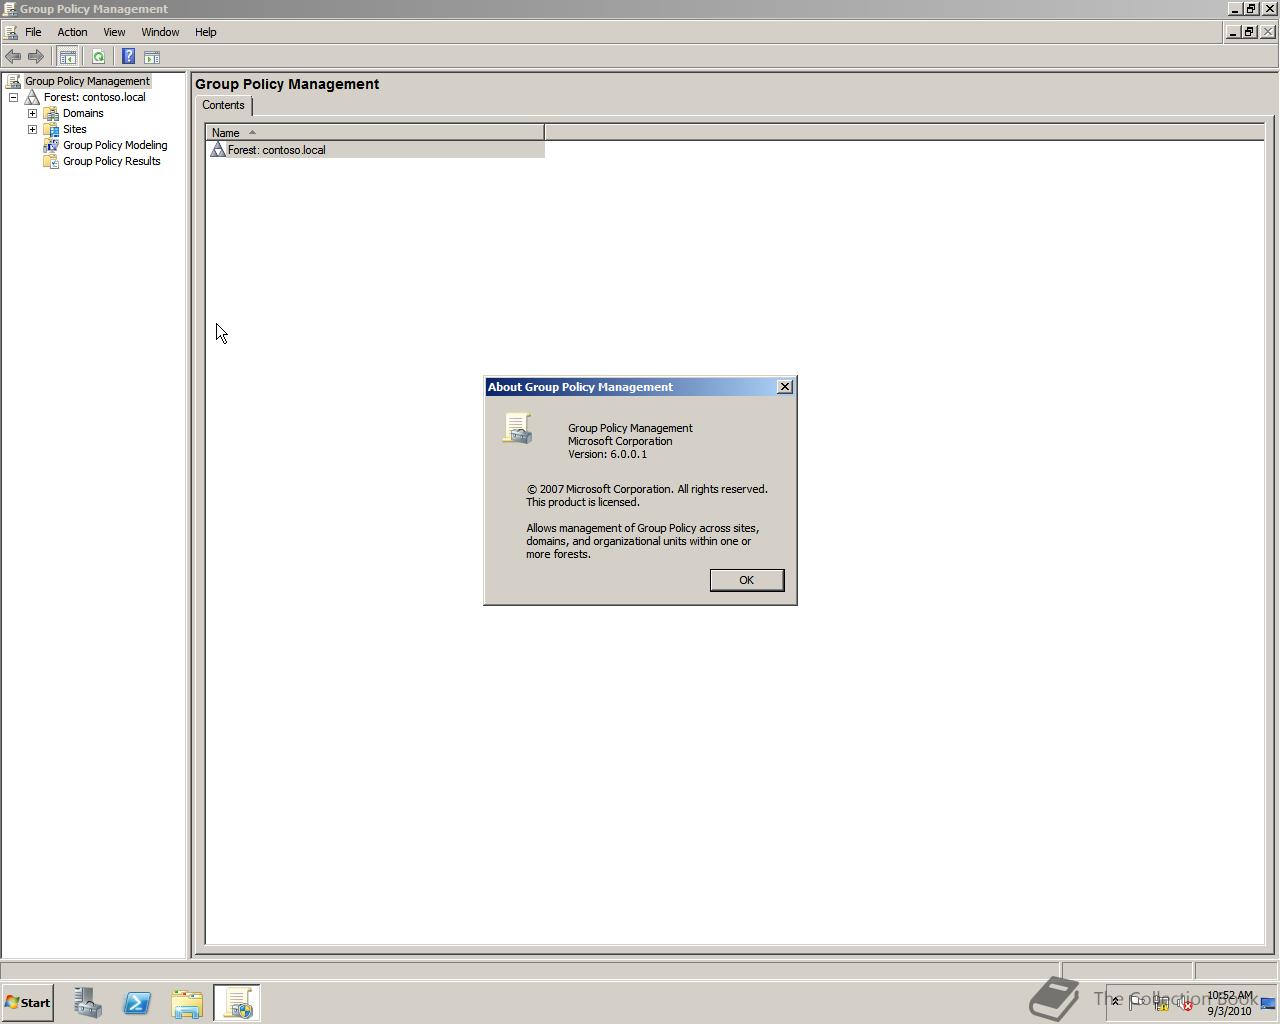Viewport: 1280px width, 1024px height.
Task: Click the Refresh toolbar icon
Action: pos(98,57)
